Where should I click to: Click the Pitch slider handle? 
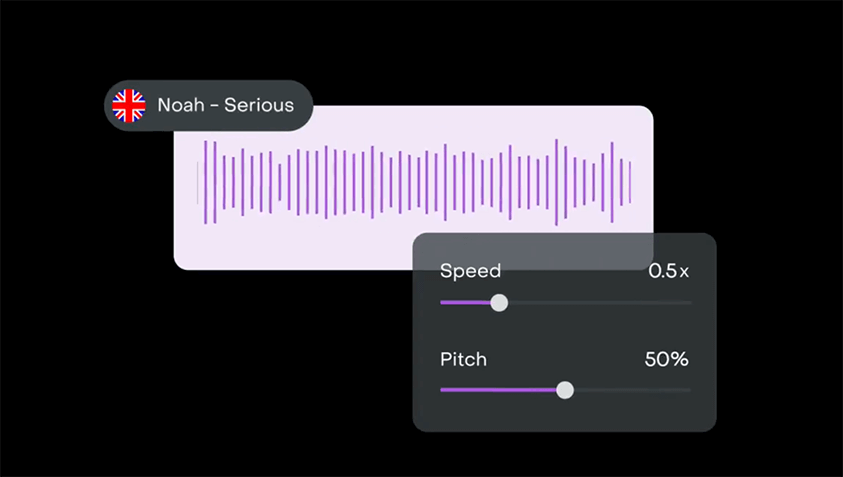(565, 390)
